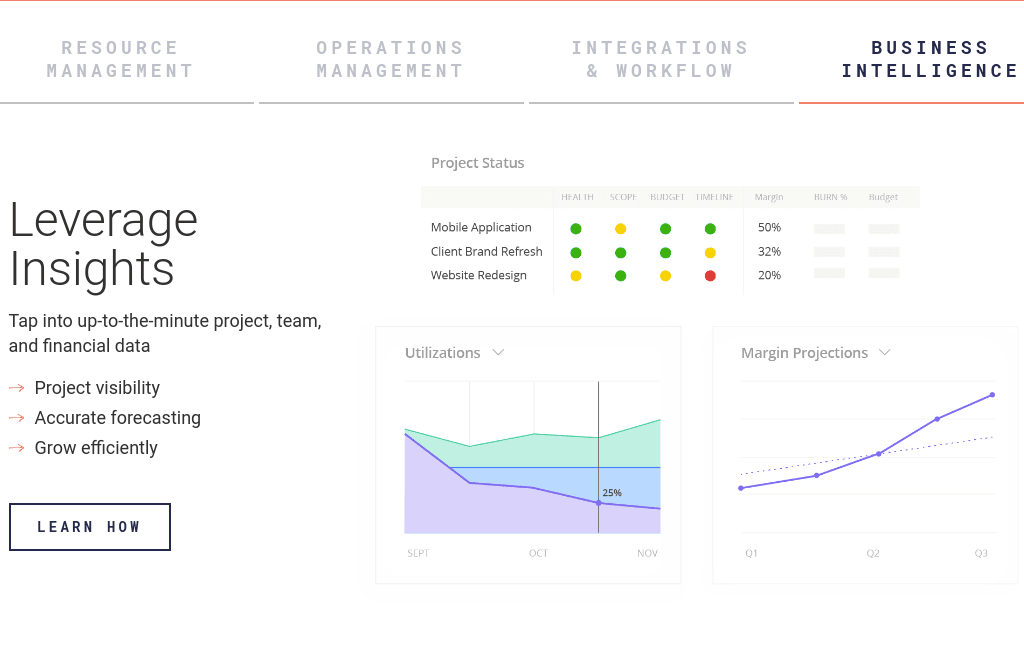
Task: Click the OCT label on Utilizations chart
Action: point(538,553)
